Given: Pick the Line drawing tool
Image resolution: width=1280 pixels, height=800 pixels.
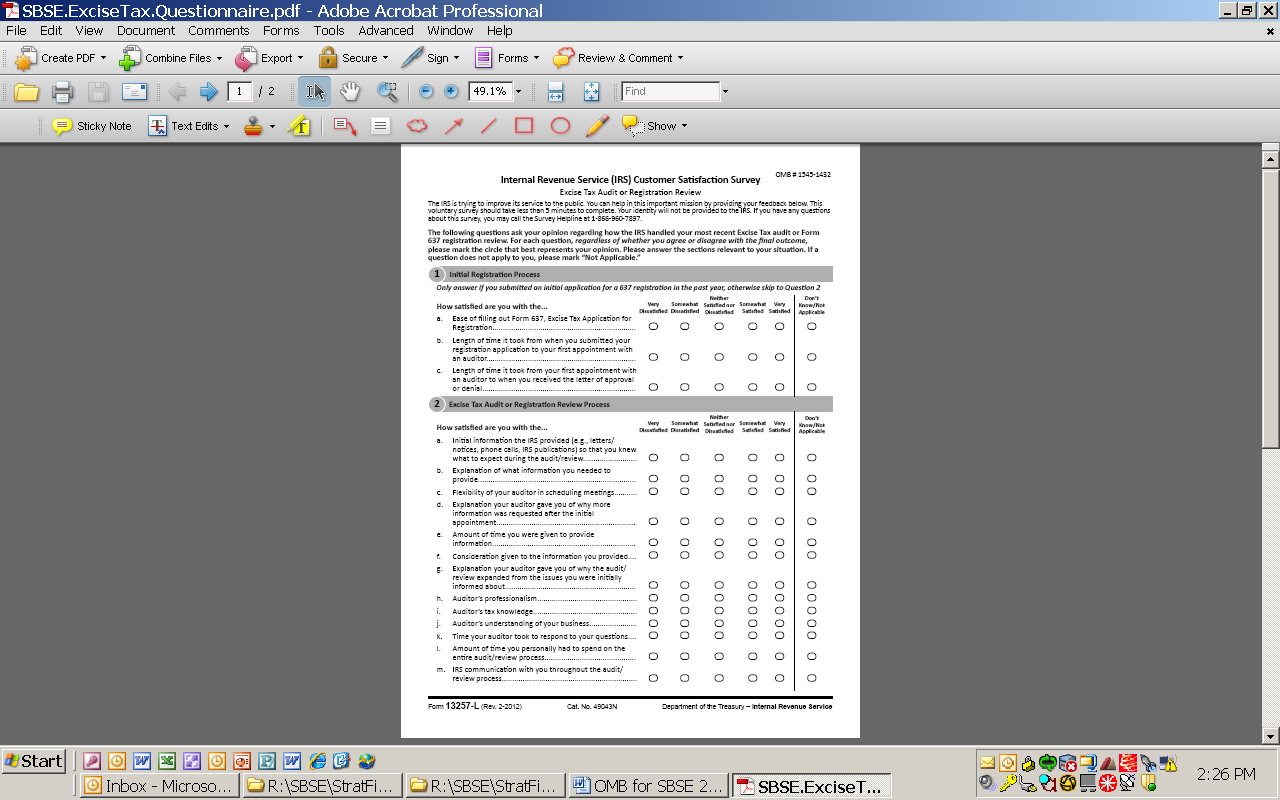Looking at the screenshot, I should click(x=488, y=126).
